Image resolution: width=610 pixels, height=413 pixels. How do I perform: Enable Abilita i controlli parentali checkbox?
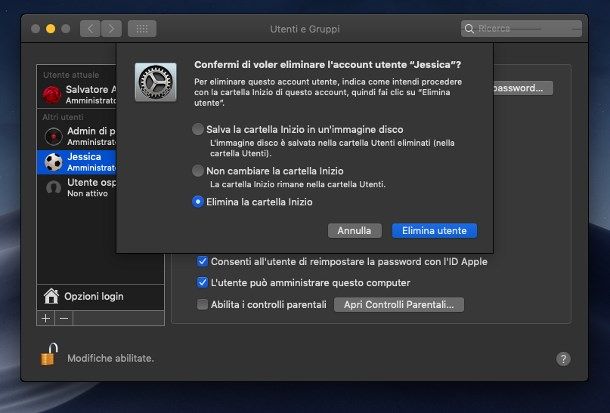pyautogui.click(x=202, y=304)
